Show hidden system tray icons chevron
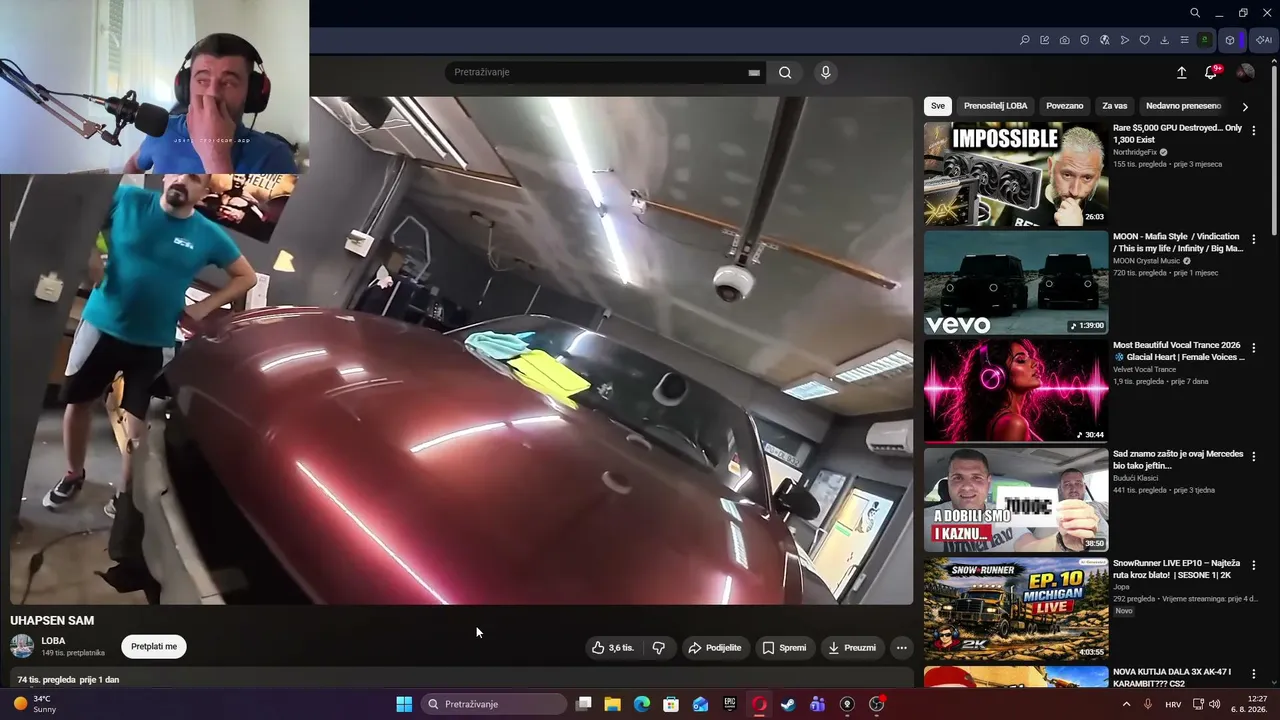Screen dimensions: 1280x720 click(x=1126, y=704)
